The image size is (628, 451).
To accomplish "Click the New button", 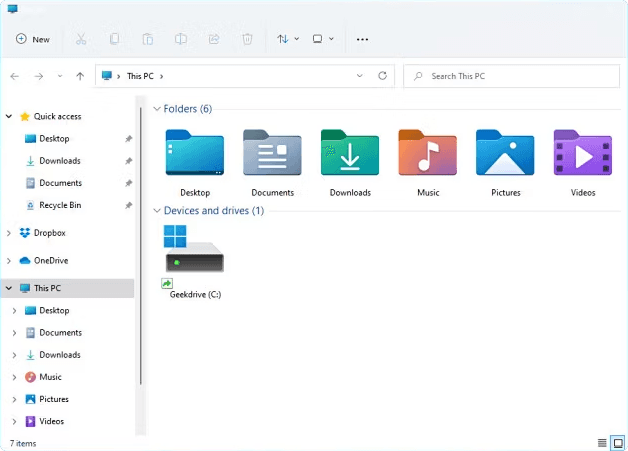I will tap(33, 39).
